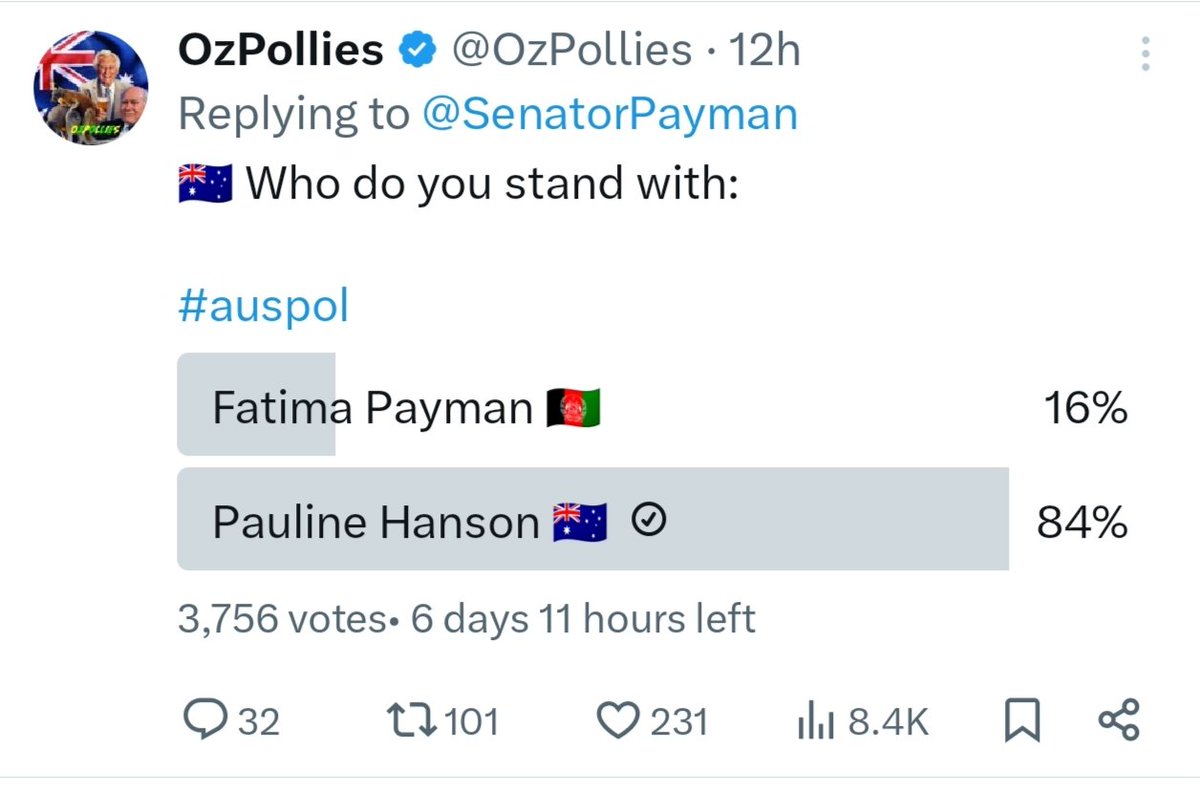Open the OzPollies profile picture
Image resolution: width=1200 pixels, height=791 pixels.
(x=91, y=86)
